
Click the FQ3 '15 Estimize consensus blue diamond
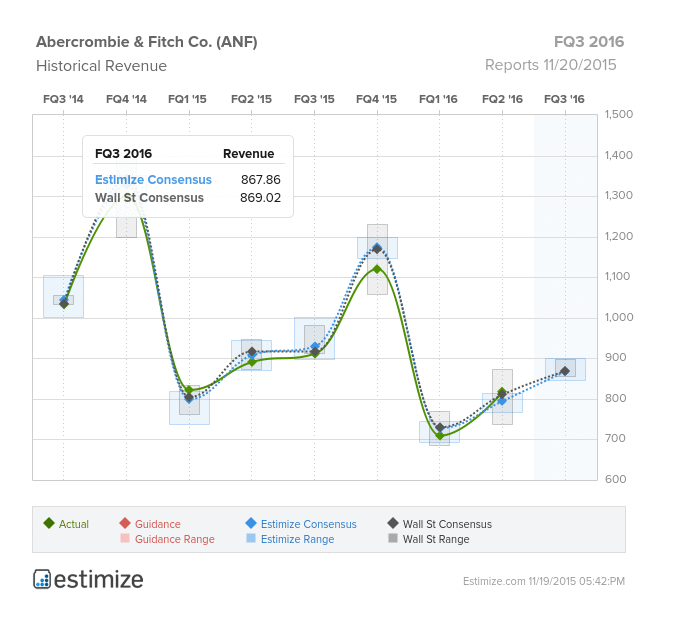coord(315,347)
